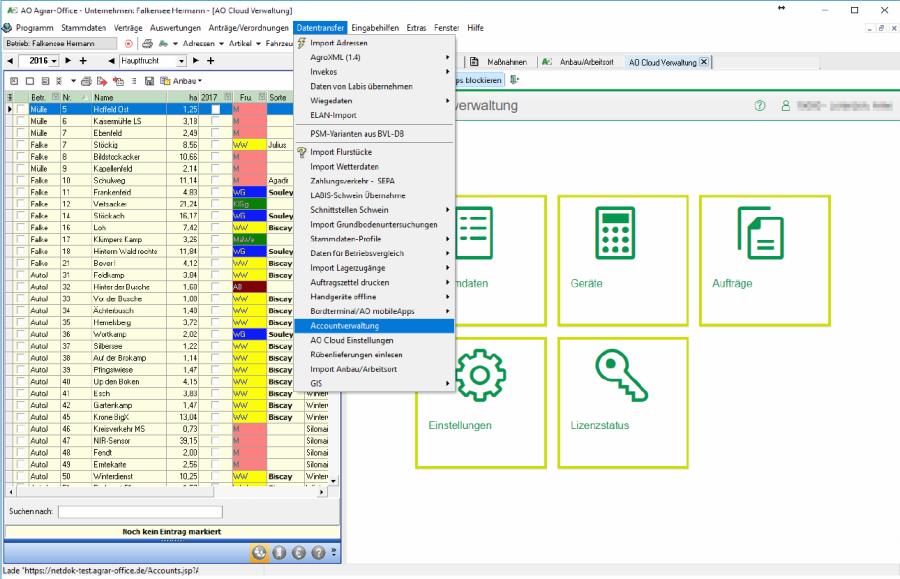This screenshot has height=579, width=900.
Task: Click the euro icon in bottom bar
Action: click(299, 552)
